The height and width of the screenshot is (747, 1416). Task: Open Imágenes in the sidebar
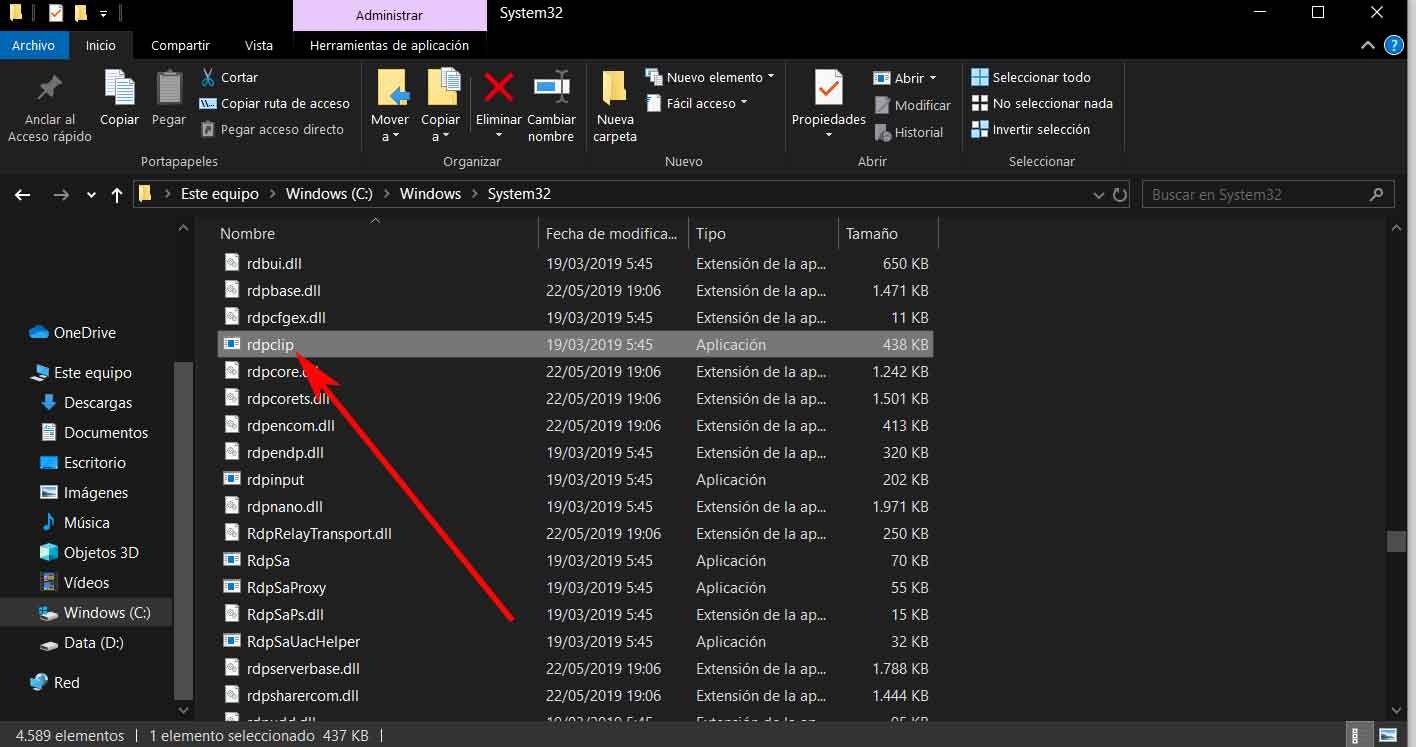[x=84, y=493]
